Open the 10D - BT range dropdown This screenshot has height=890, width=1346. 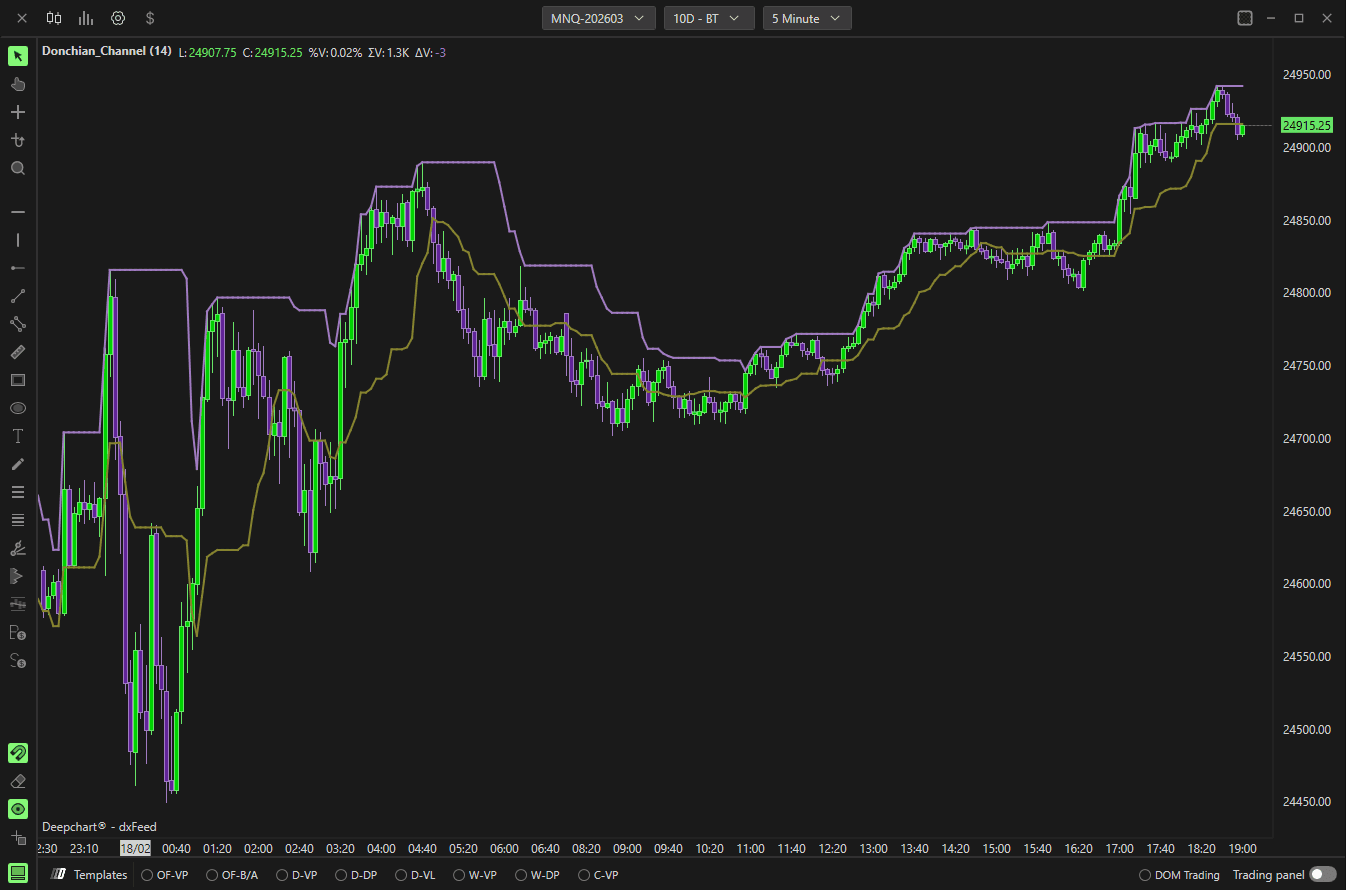[709, 18]
